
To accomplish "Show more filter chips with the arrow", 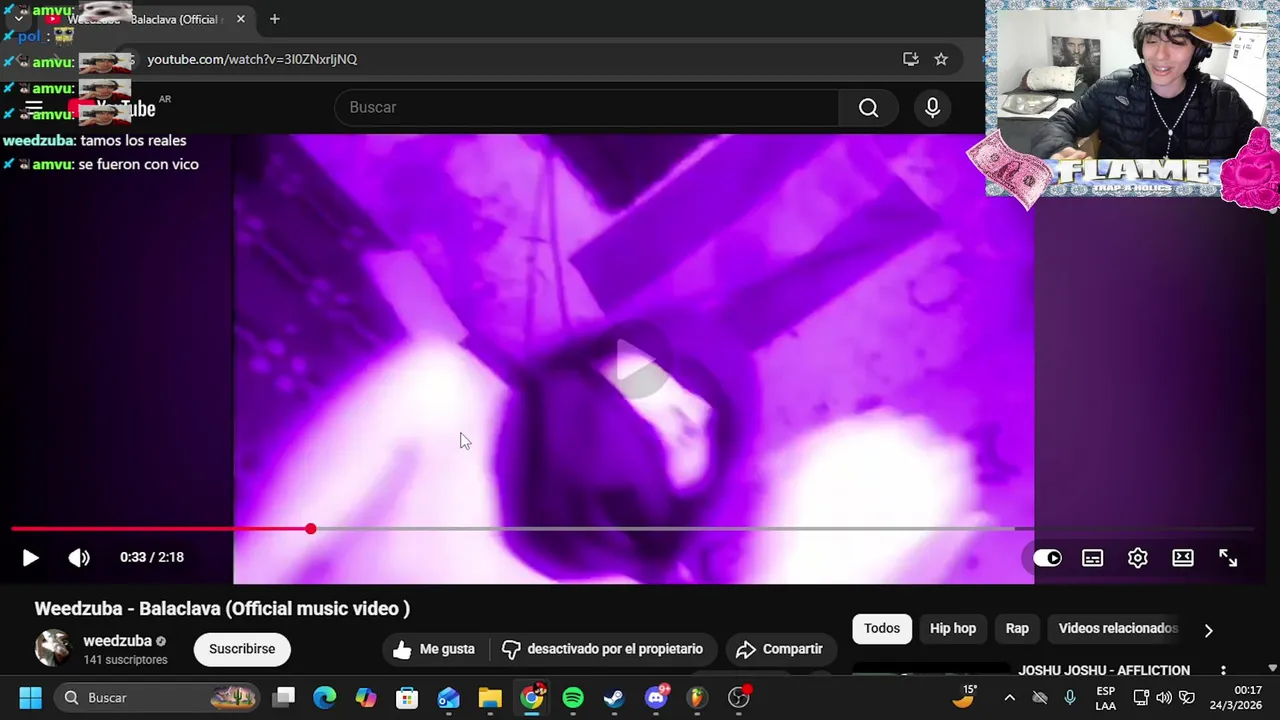I will pyautogui.click(x=1208, y=630).
